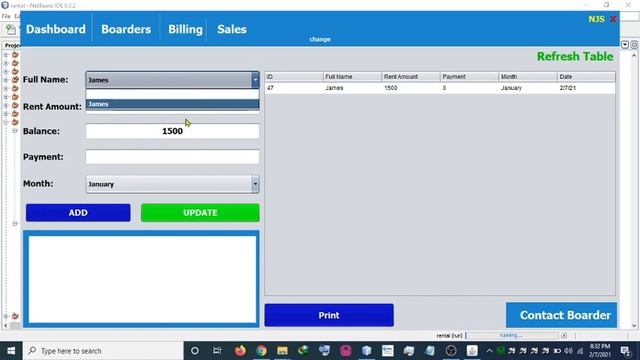640x360 pixels.
Task: Click the Print button
Action: tap(329, 315)
